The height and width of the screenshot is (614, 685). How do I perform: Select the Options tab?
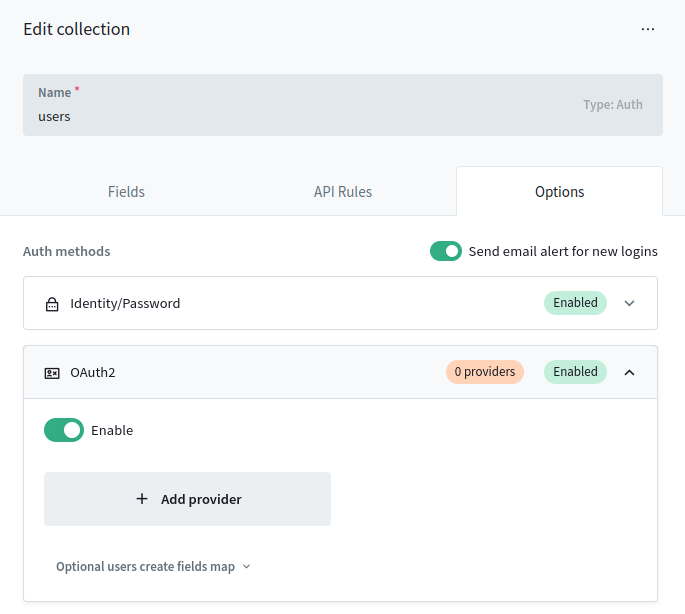pyautogui.click(x=559, y=192)
